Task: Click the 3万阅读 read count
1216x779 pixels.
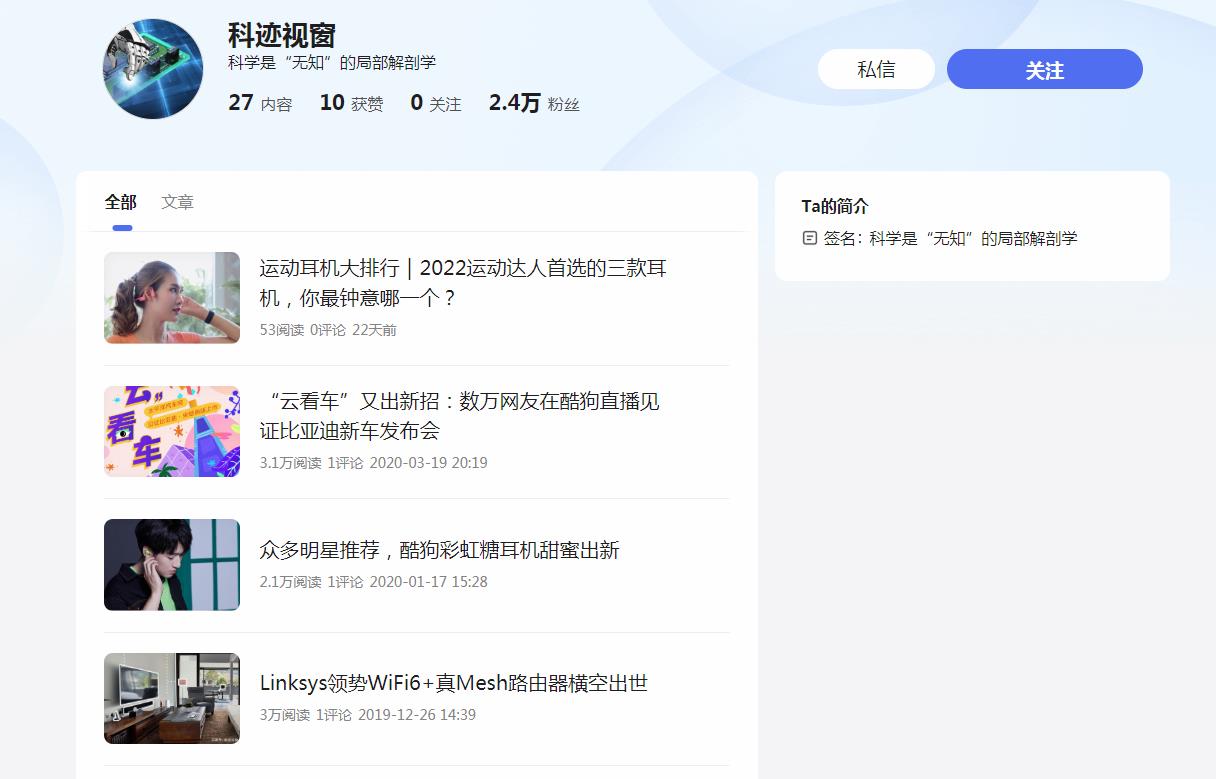Action: pyautogui.click(x=285, y=715)
